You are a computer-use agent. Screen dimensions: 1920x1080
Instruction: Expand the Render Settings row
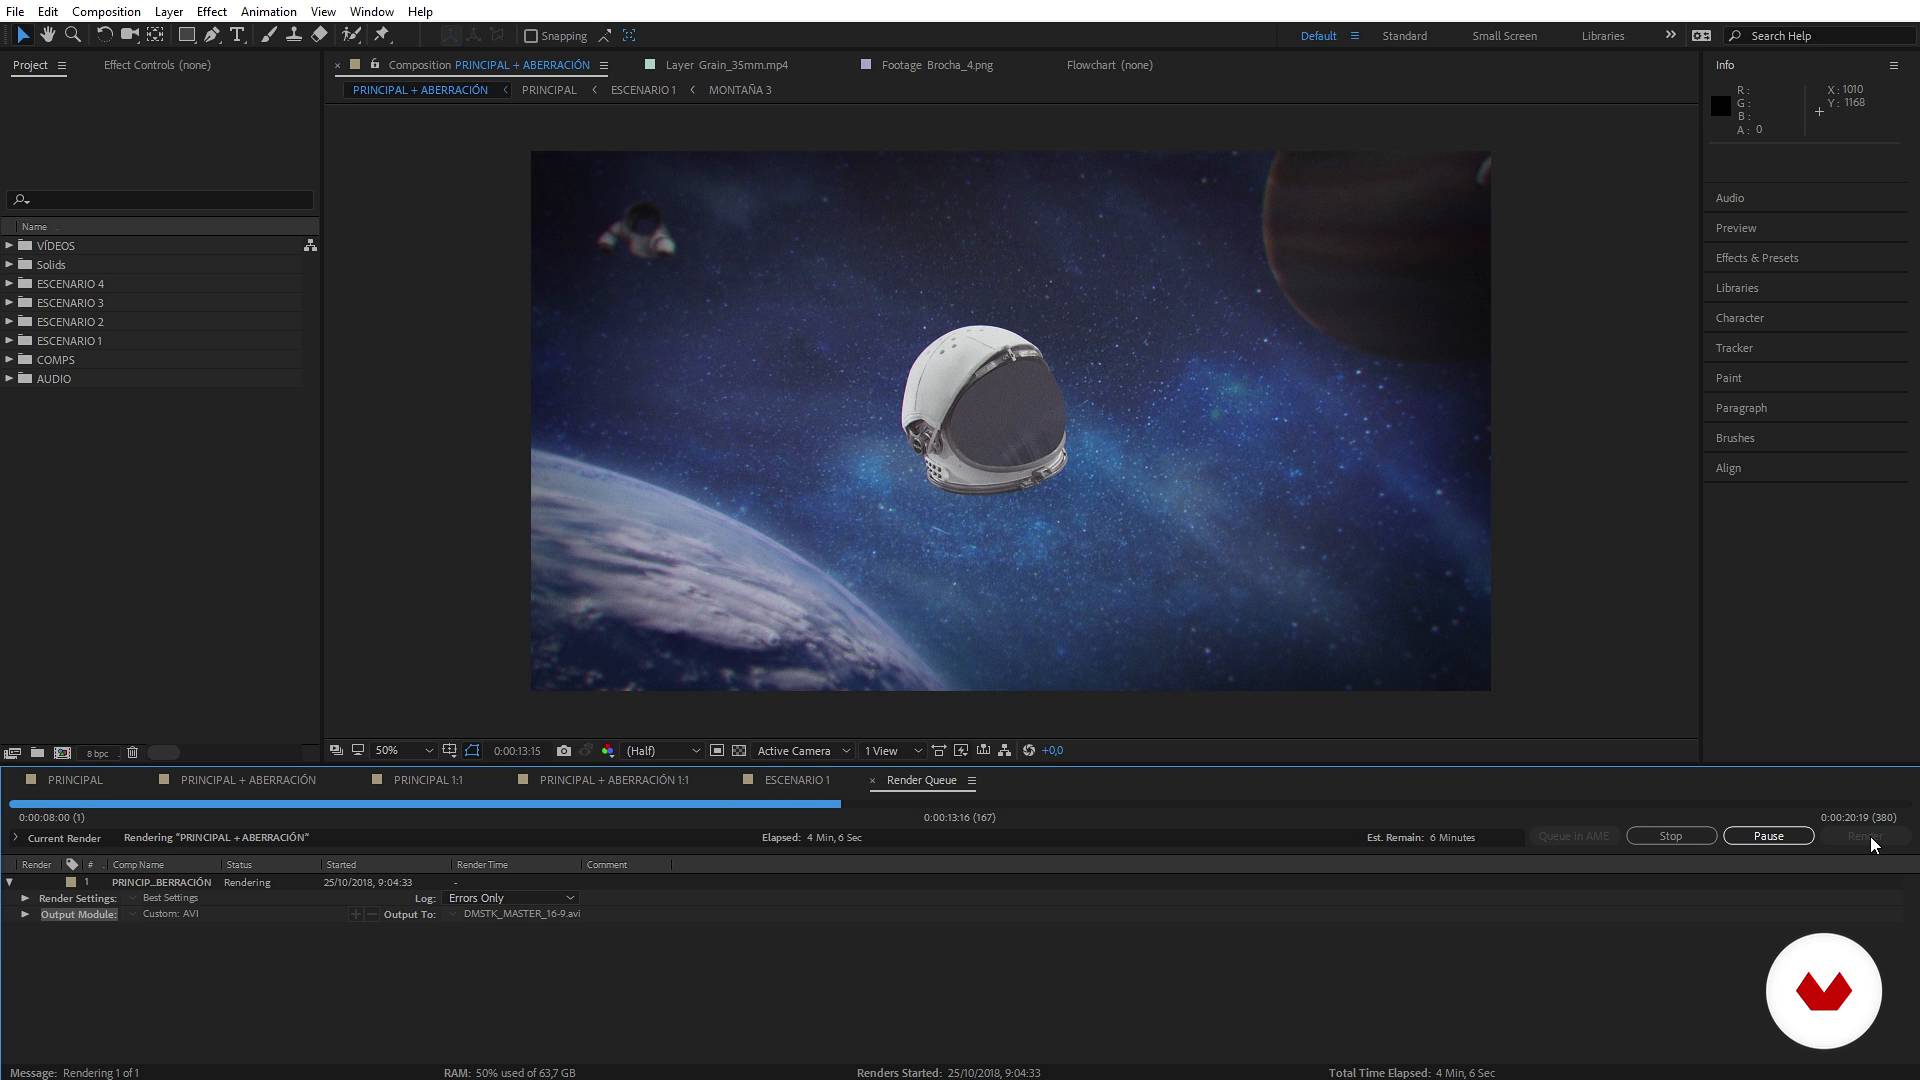25,898
